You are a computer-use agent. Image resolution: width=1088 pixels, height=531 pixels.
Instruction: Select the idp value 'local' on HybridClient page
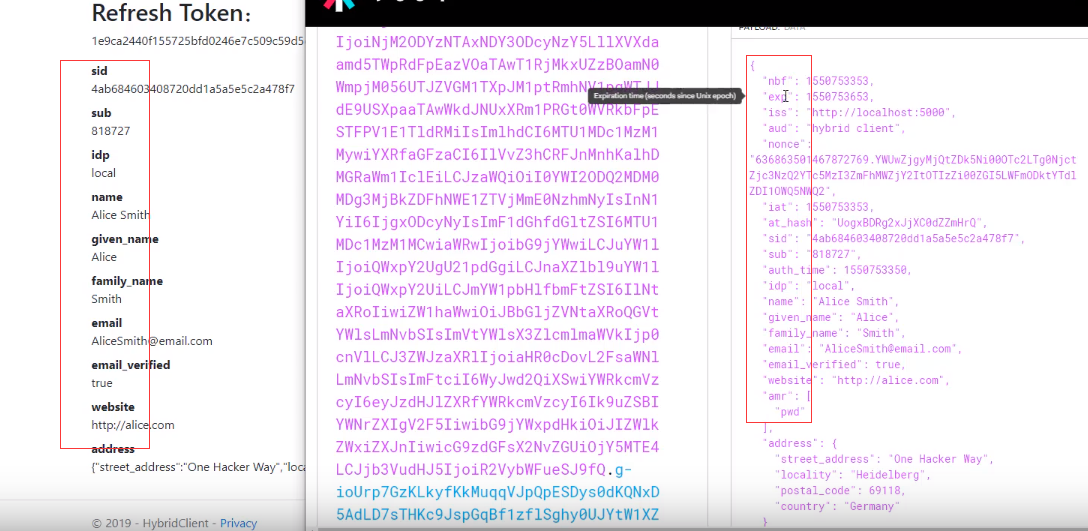[x=103, y=173]
